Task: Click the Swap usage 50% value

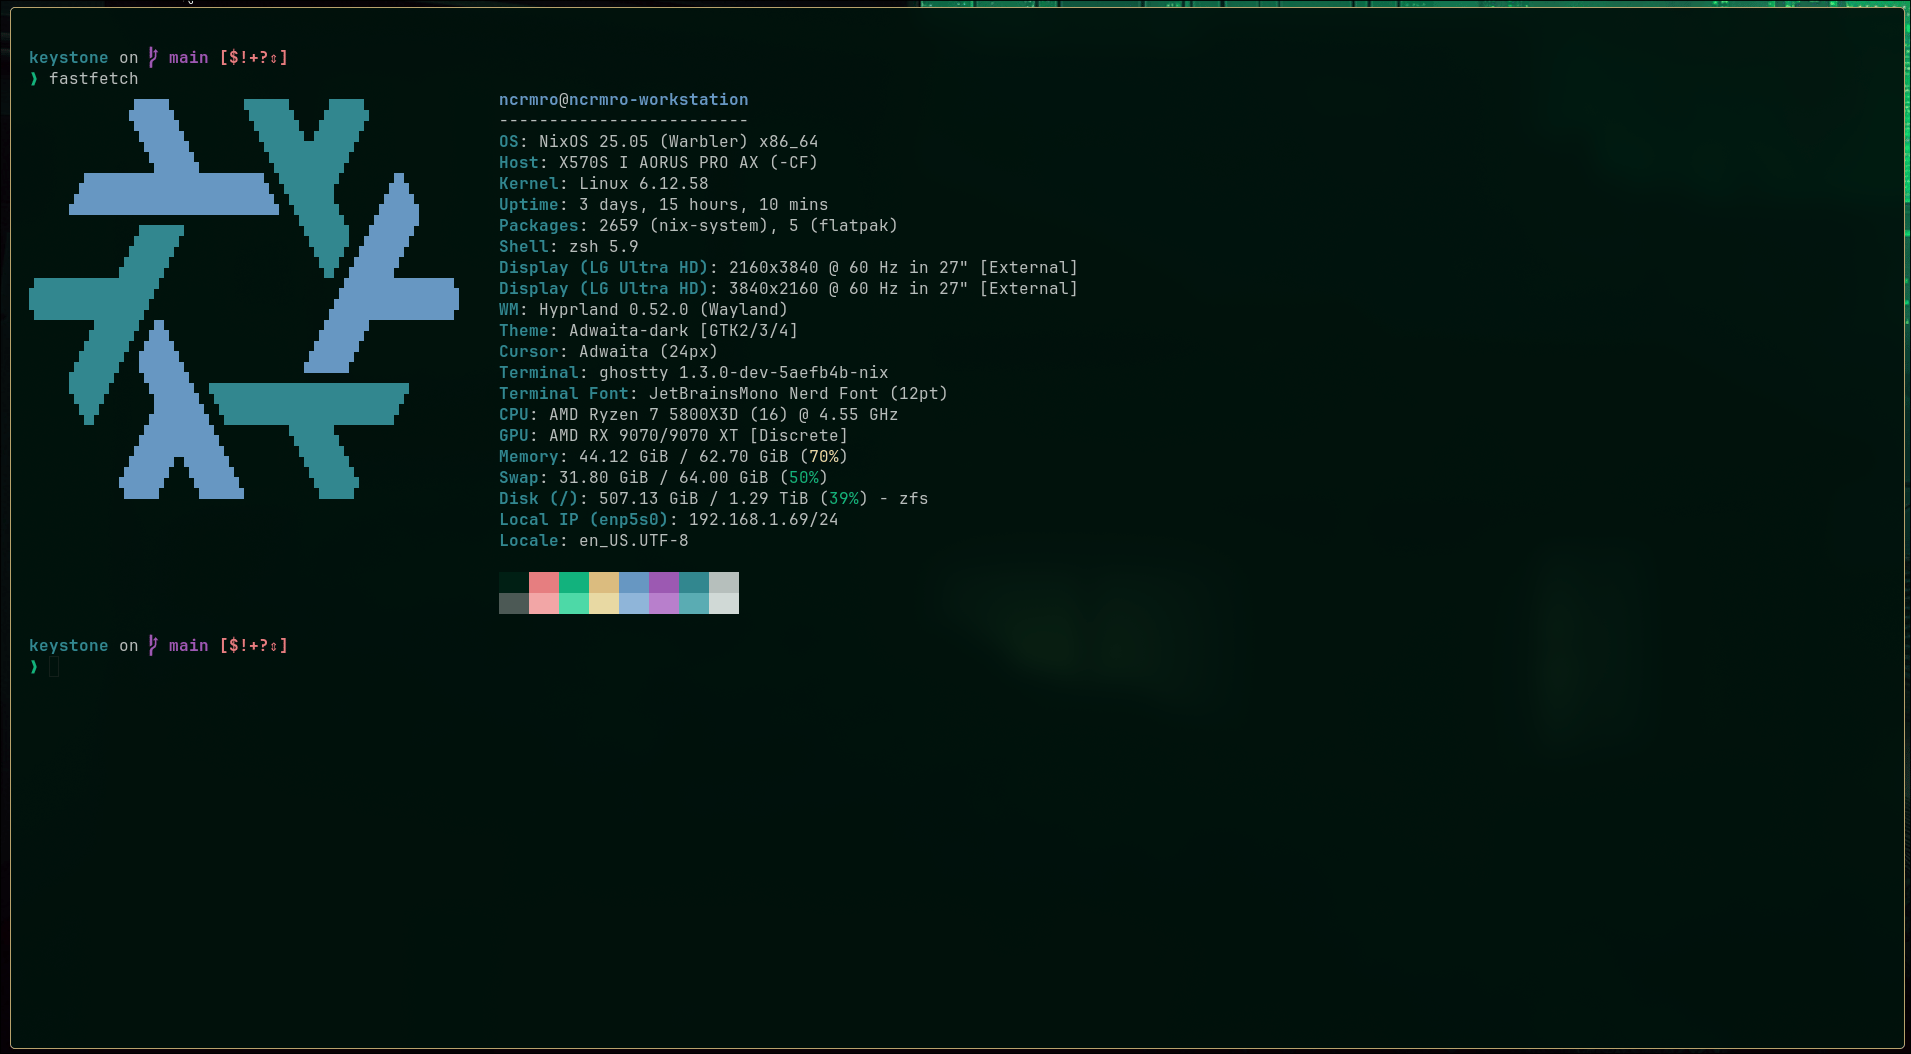Action: coord(803,478)
